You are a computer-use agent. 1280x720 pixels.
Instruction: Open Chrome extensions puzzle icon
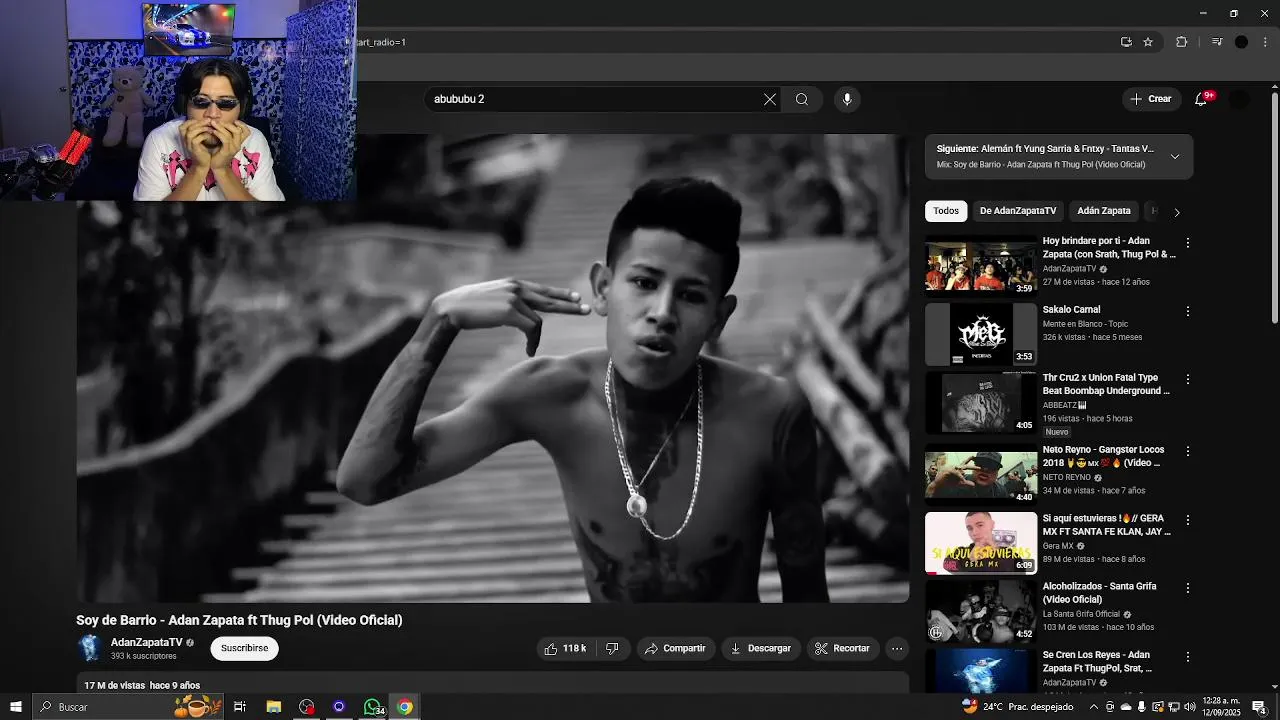click(1181, 42)
